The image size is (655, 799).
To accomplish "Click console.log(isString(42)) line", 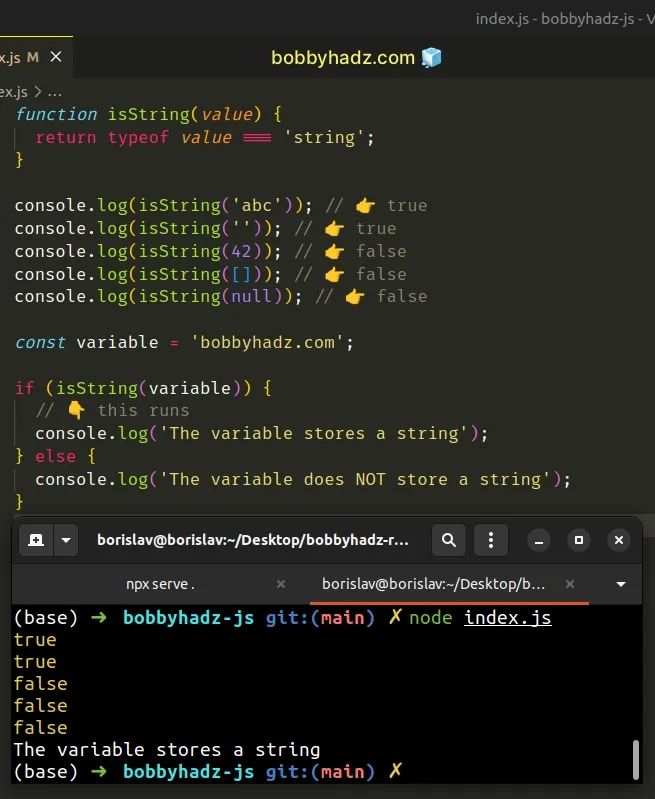I will coord(211,251).
